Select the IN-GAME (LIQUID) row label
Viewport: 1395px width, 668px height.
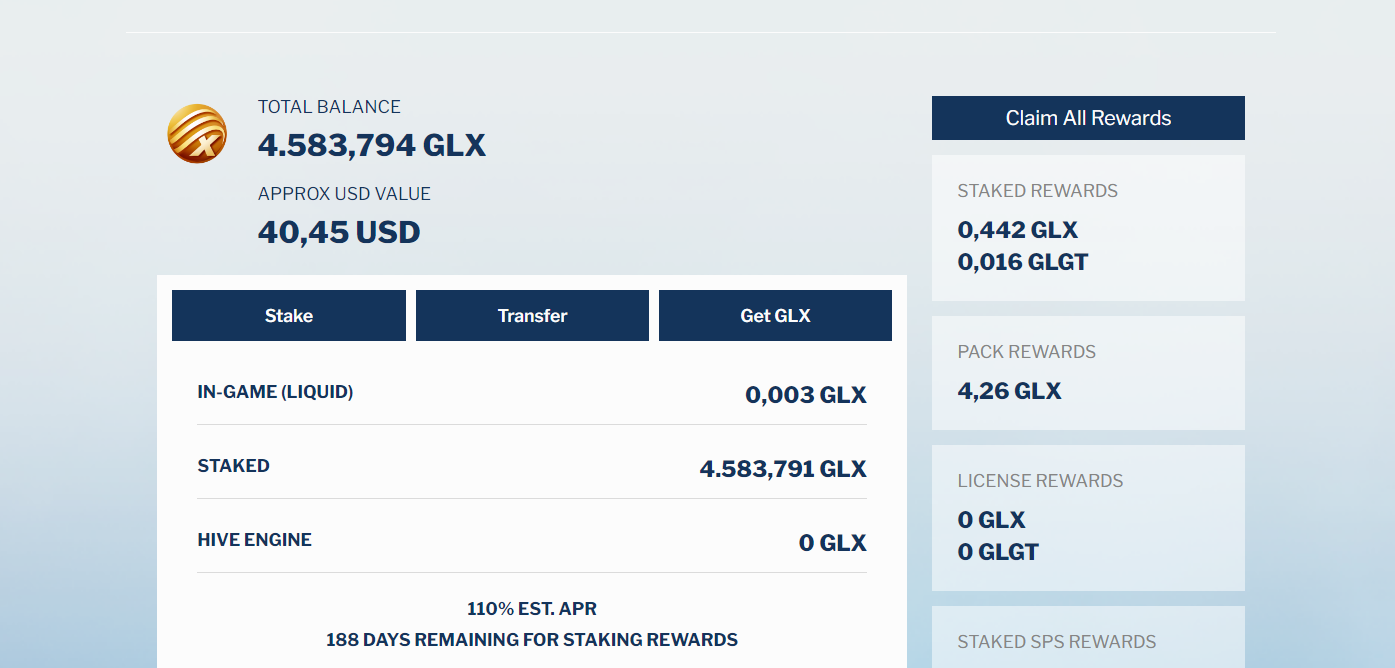point(275,392)
